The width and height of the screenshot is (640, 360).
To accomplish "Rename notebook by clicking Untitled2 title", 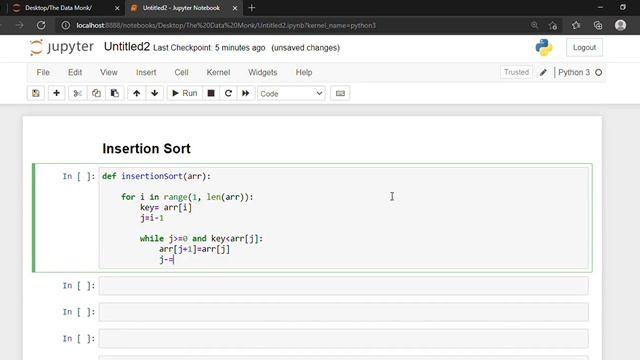I will (127, 47).
